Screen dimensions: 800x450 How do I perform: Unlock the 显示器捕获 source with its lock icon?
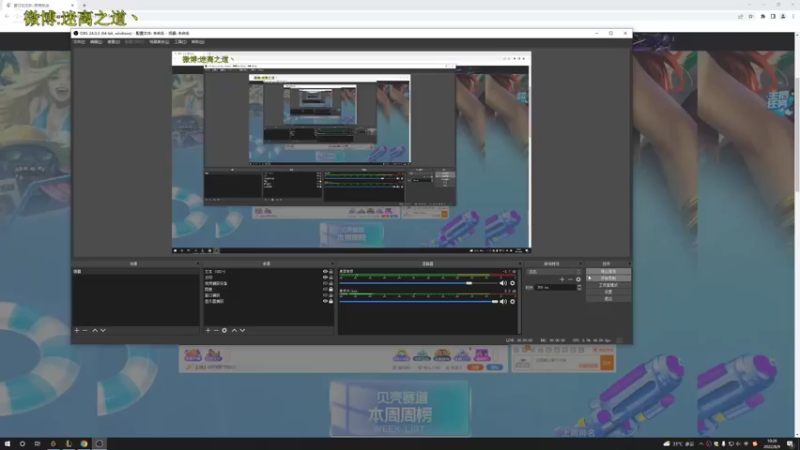click(x=331, y=301)
